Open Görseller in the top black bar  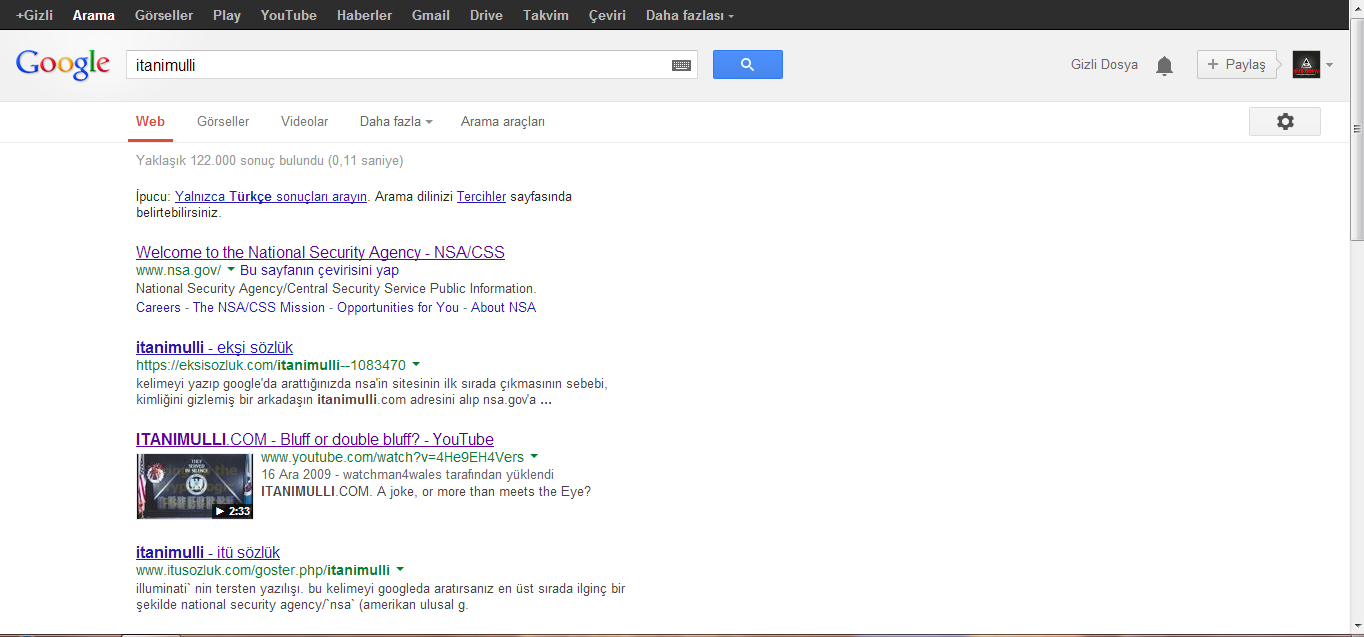pyautogui.click(x=164, y=15)
